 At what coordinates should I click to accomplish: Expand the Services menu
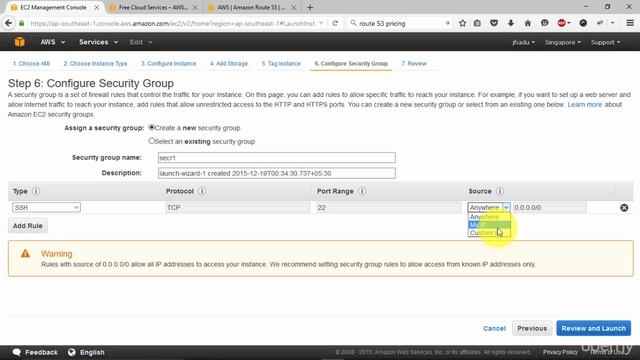[98, 42]
